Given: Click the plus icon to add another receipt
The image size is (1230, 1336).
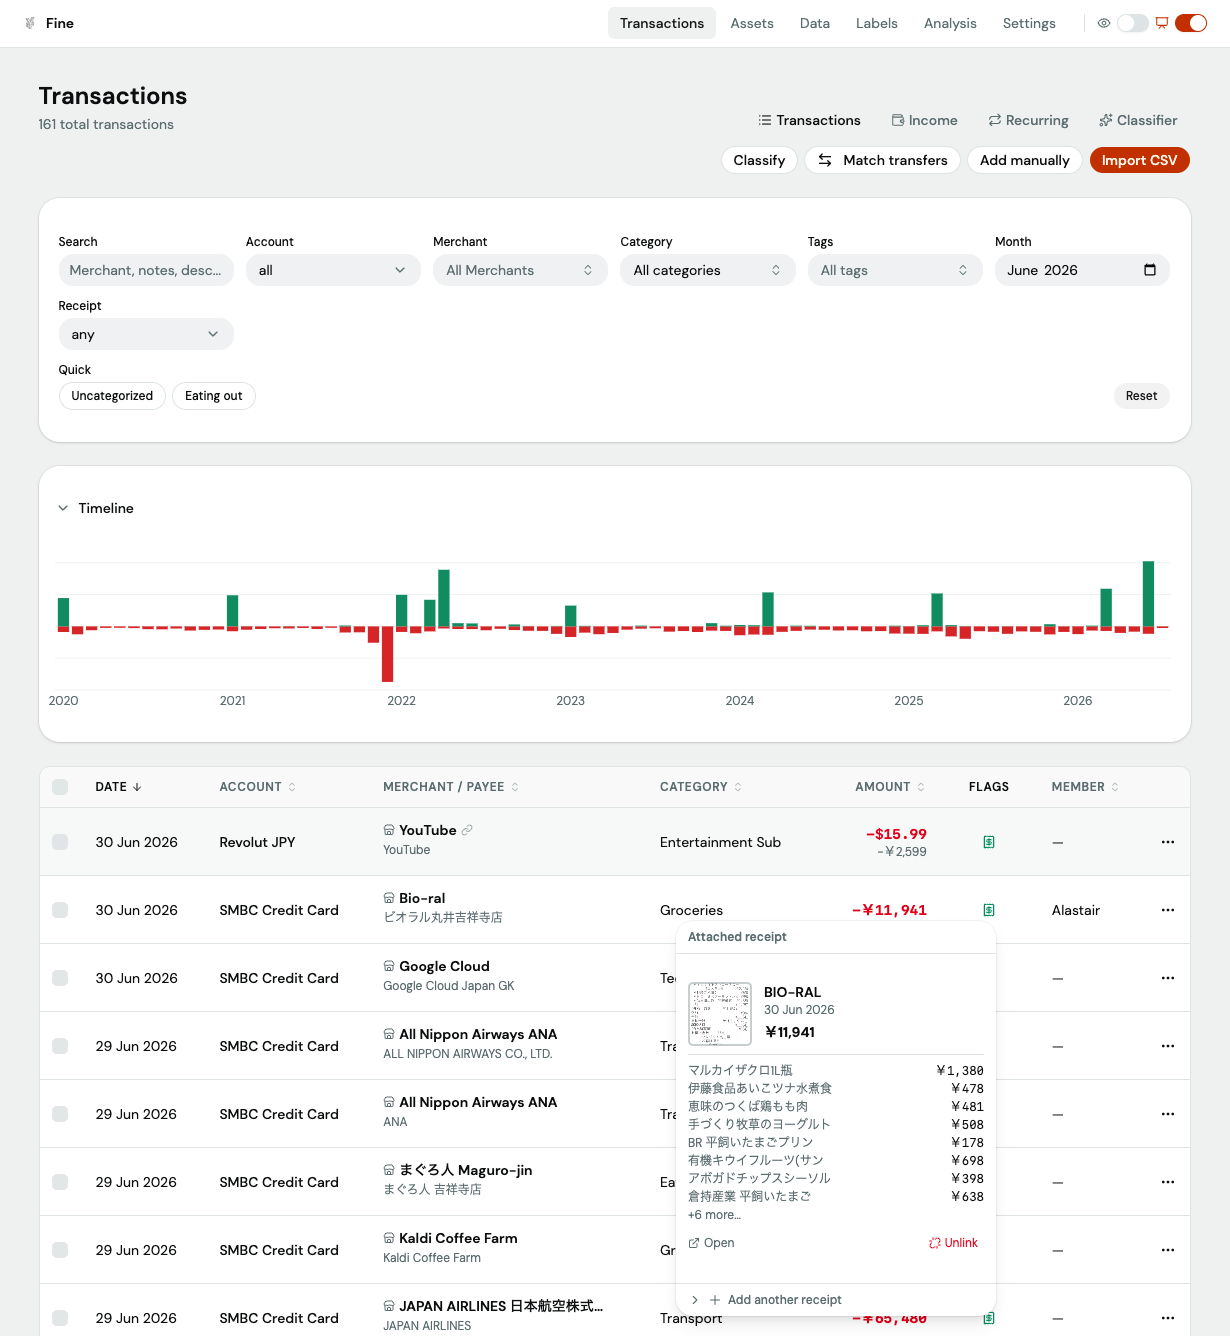Looking at the screenshot, I should point(715,1300).
